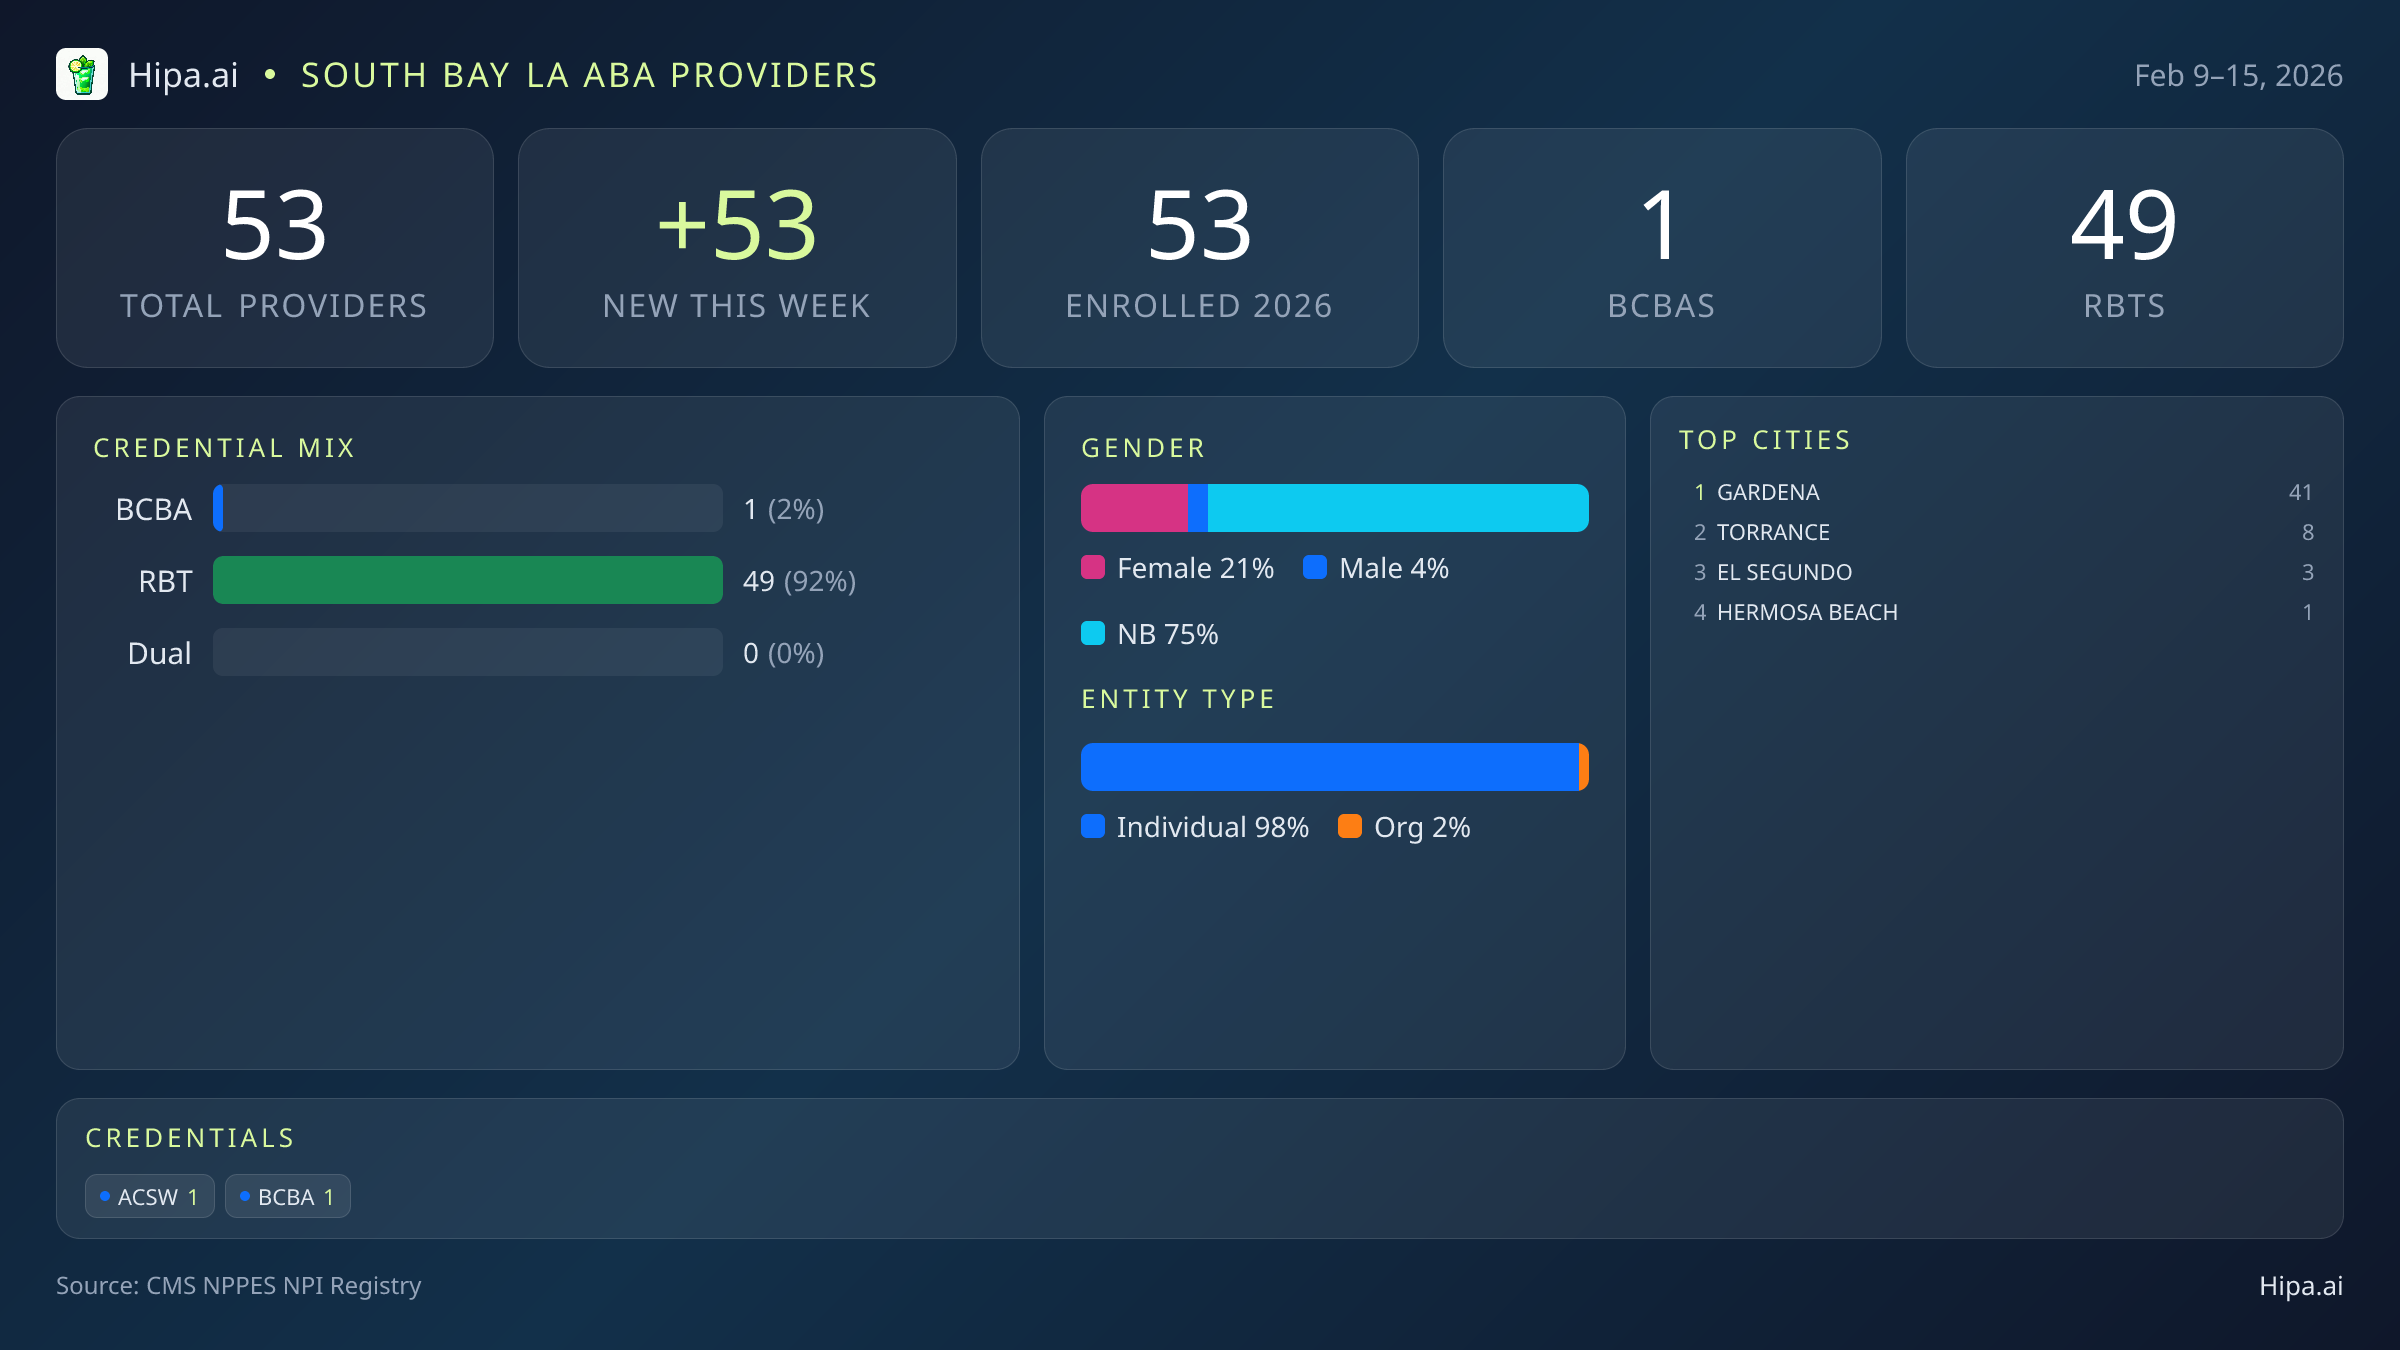The image size is (2400, 1350).
Task: Expand the Credential Mix section
Action: click(225, 448)
